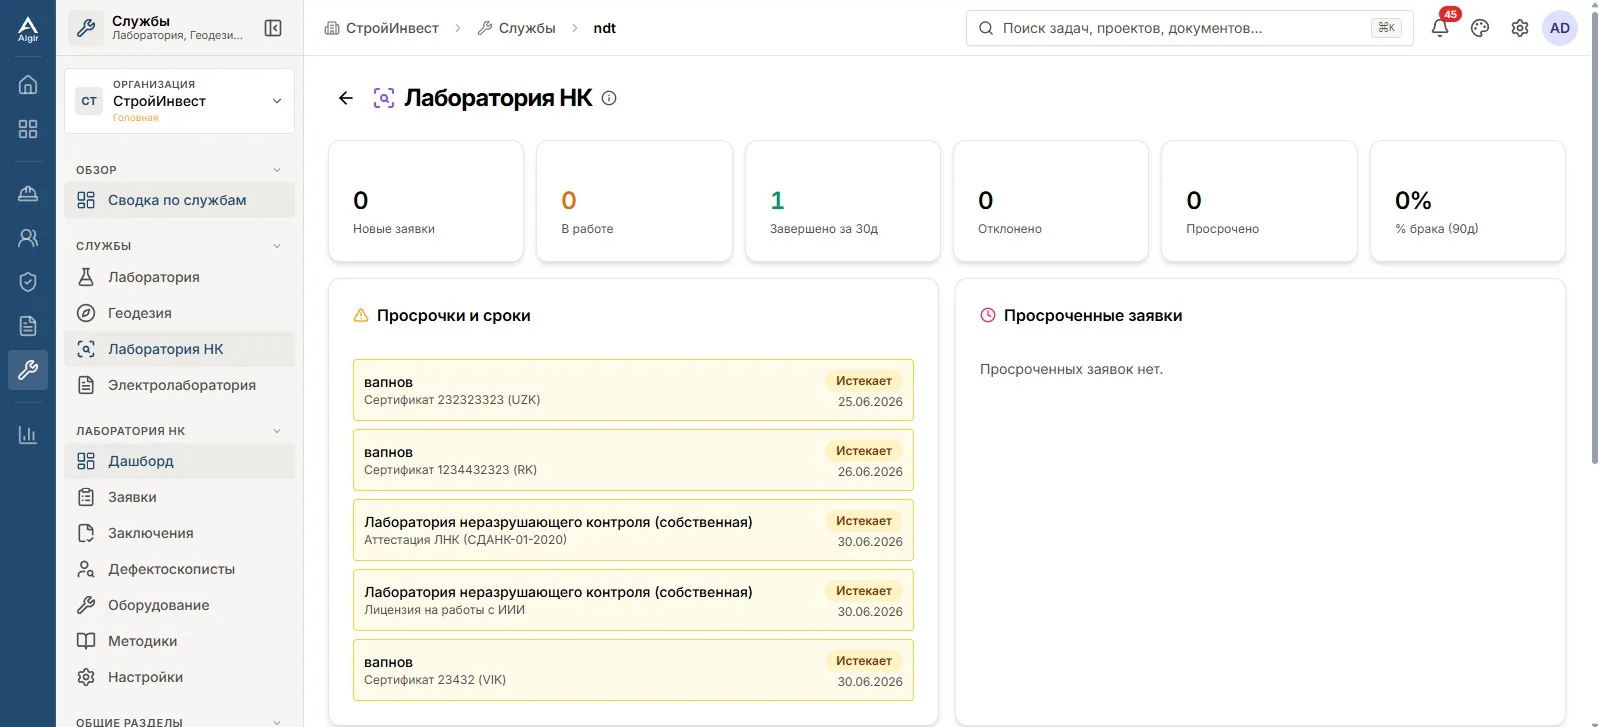This screenshot has height=727, width=1599.
Task: Click the Просрочки и сроки heading
Action: tap(453, 315)
